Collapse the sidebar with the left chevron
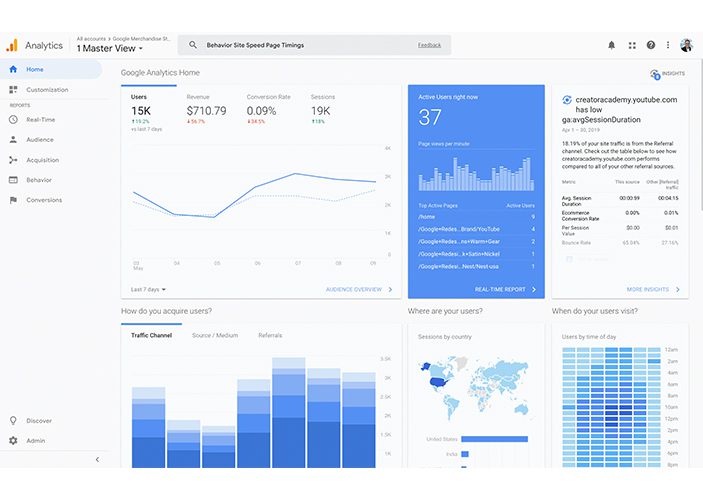The image size is (703, 500). click(97, 460)
